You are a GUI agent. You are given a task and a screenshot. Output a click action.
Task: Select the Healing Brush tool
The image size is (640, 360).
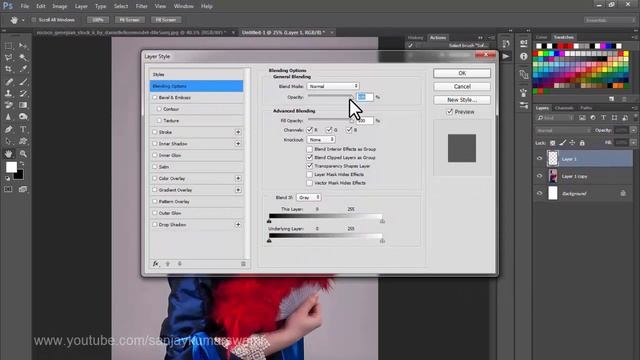8,82
